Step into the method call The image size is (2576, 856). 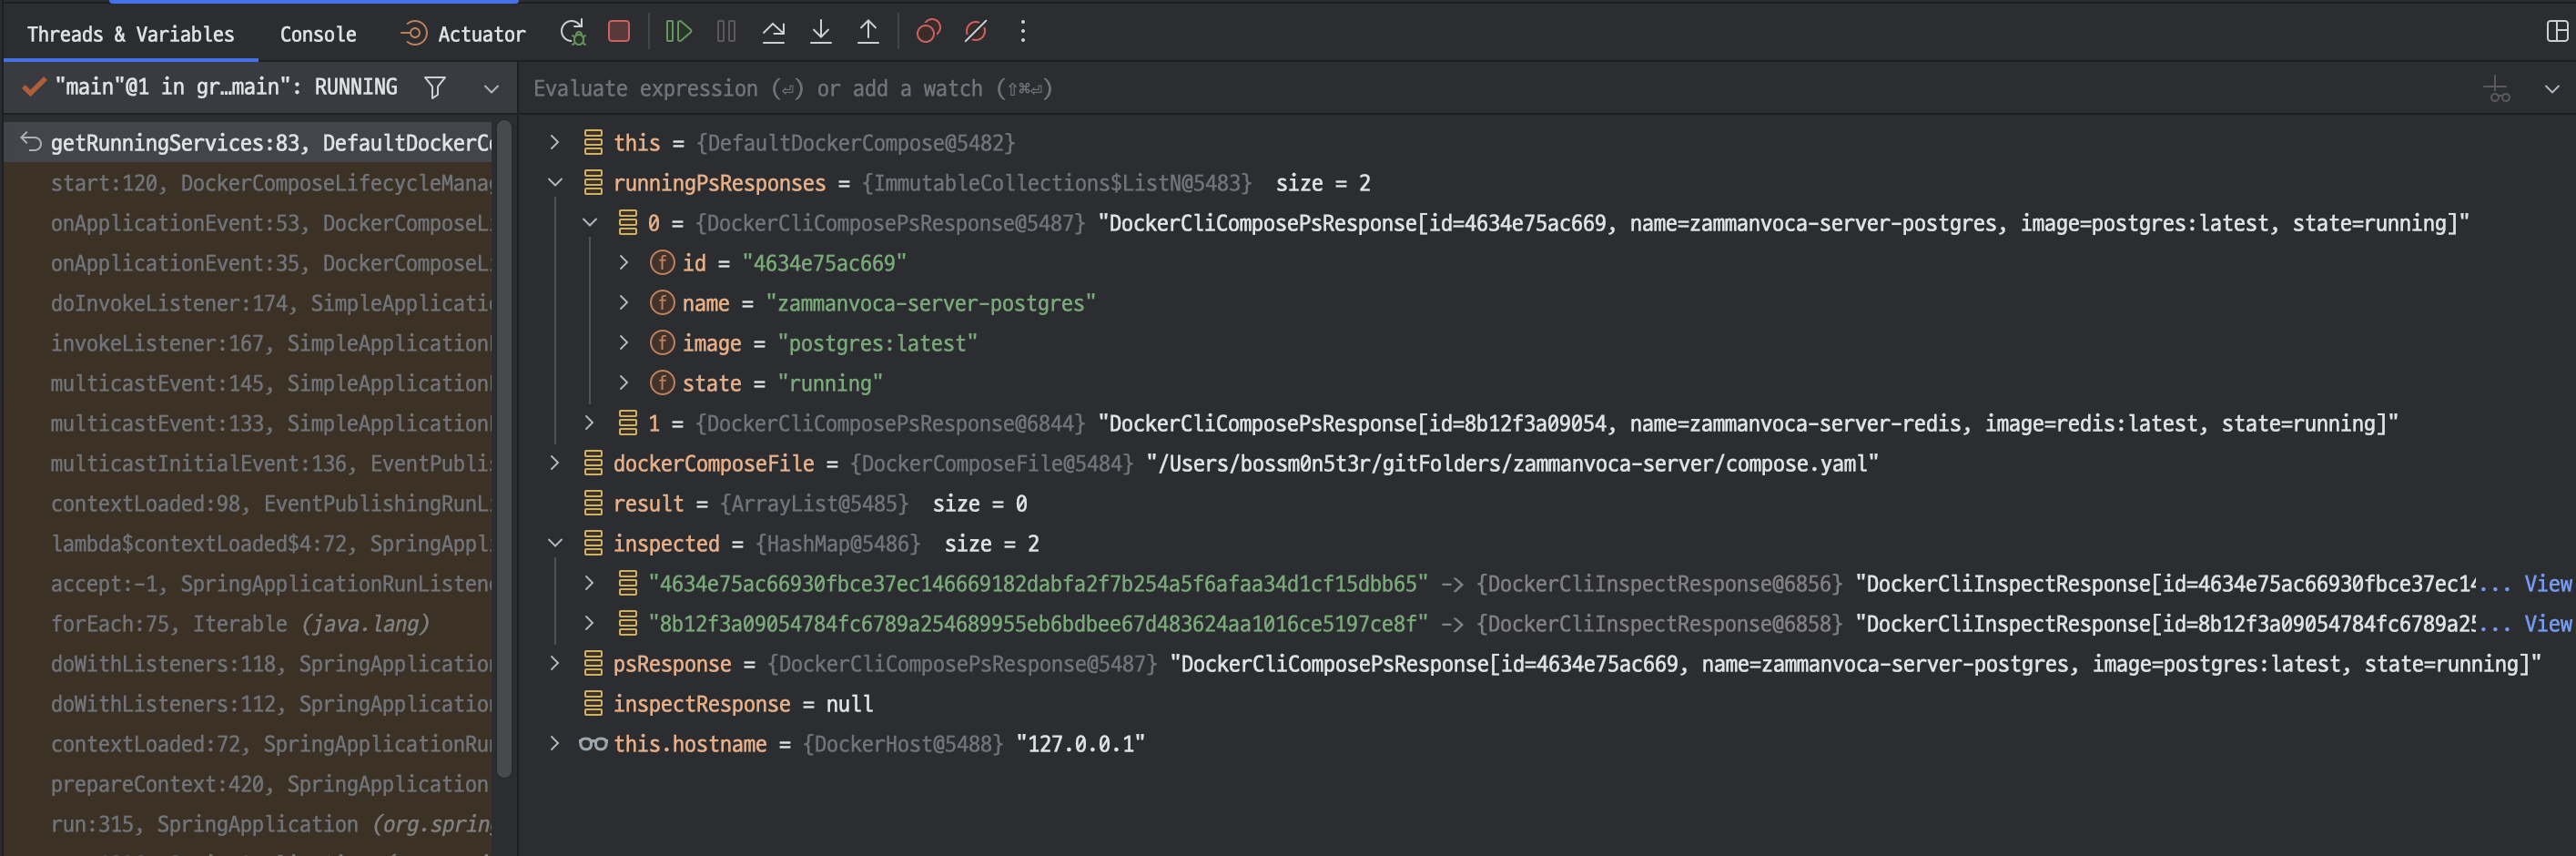[820, 31]
